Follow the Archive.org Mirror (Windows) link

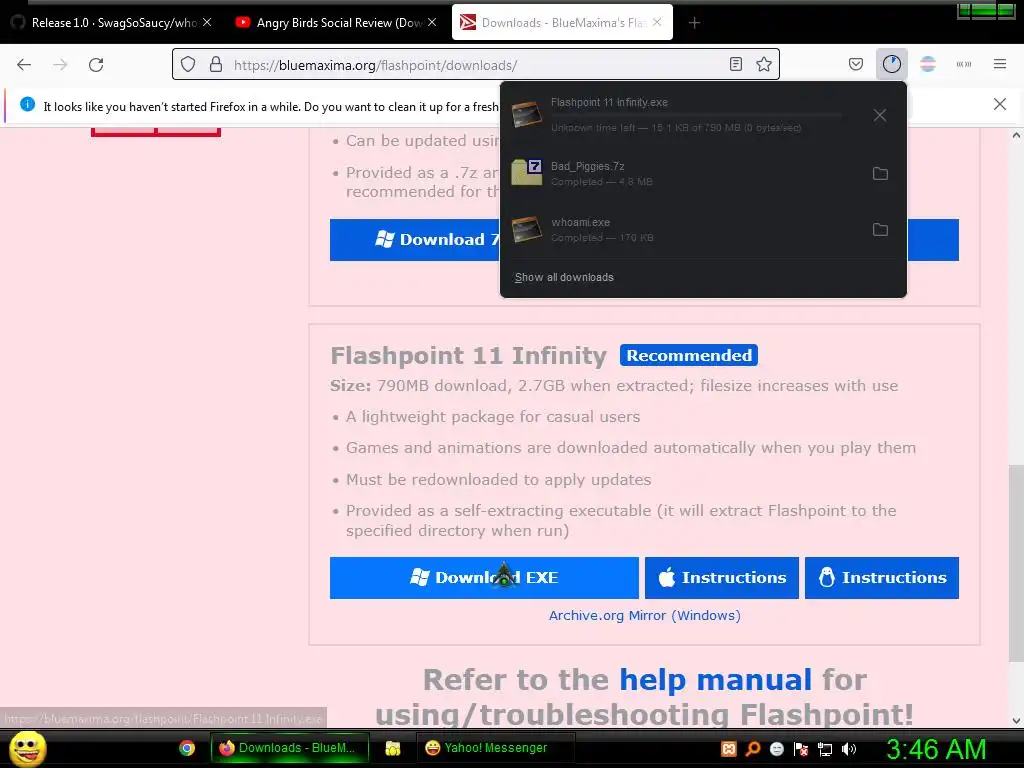pyautogui.click(x=645, y=616)
